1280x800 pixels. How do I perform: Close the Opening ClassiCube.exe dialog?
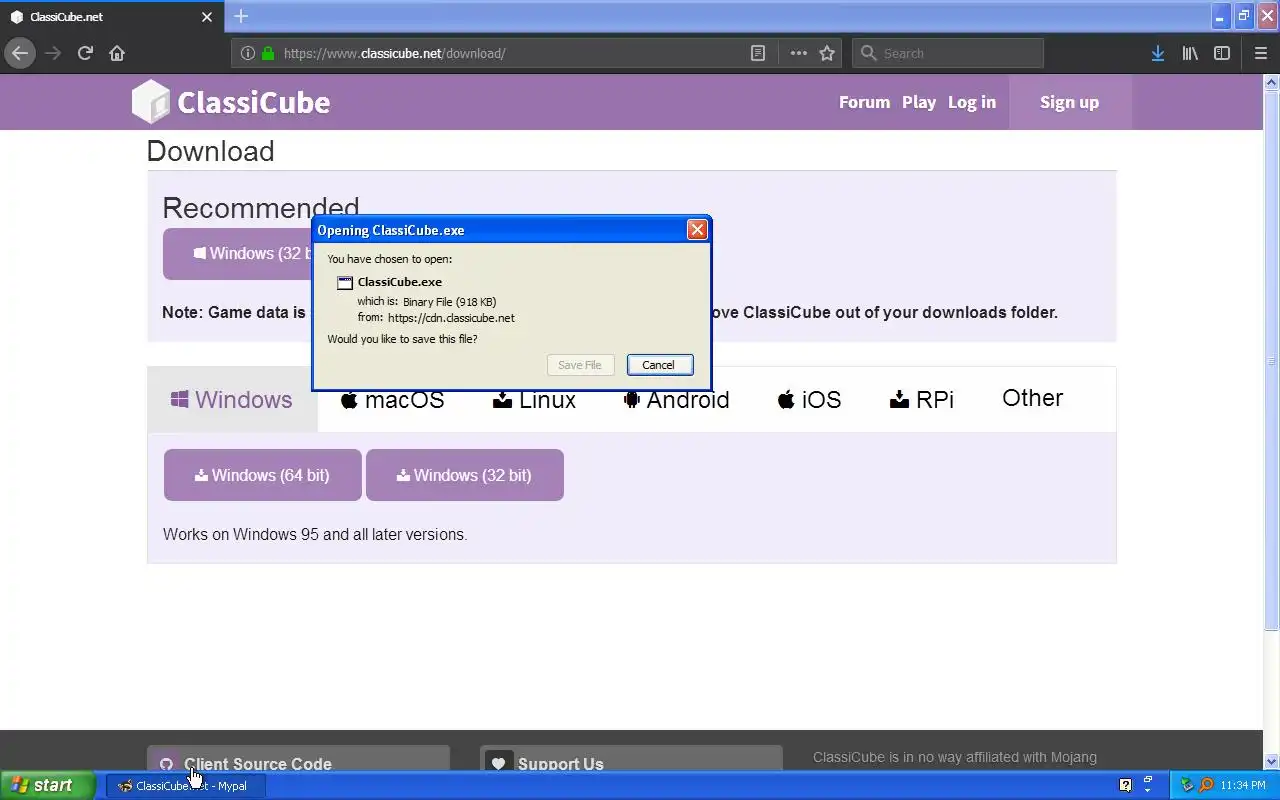(x=697, y=230)
